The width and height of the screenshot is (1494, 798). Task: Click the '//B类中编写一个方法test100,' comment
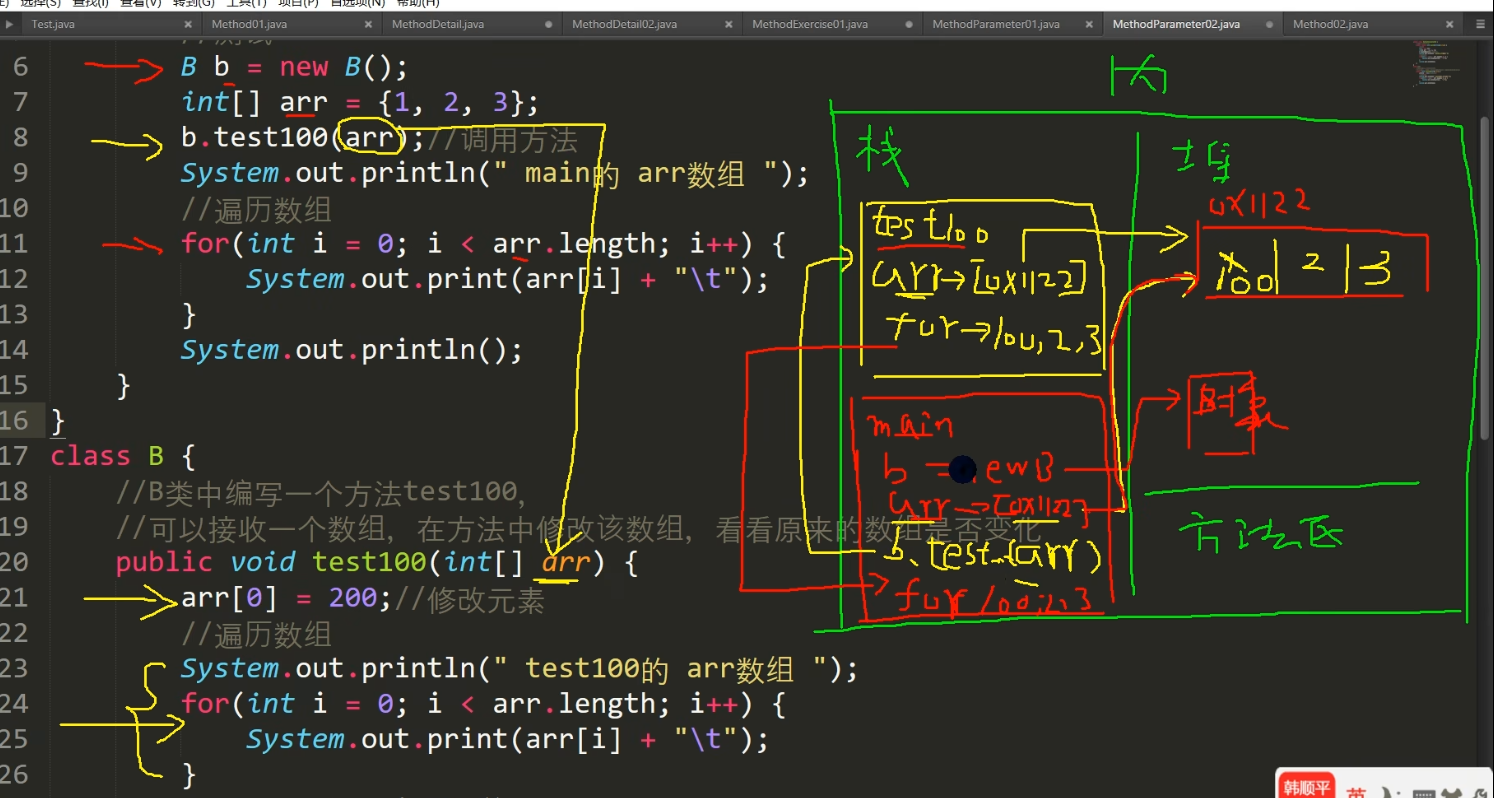[x=321, y=492]
